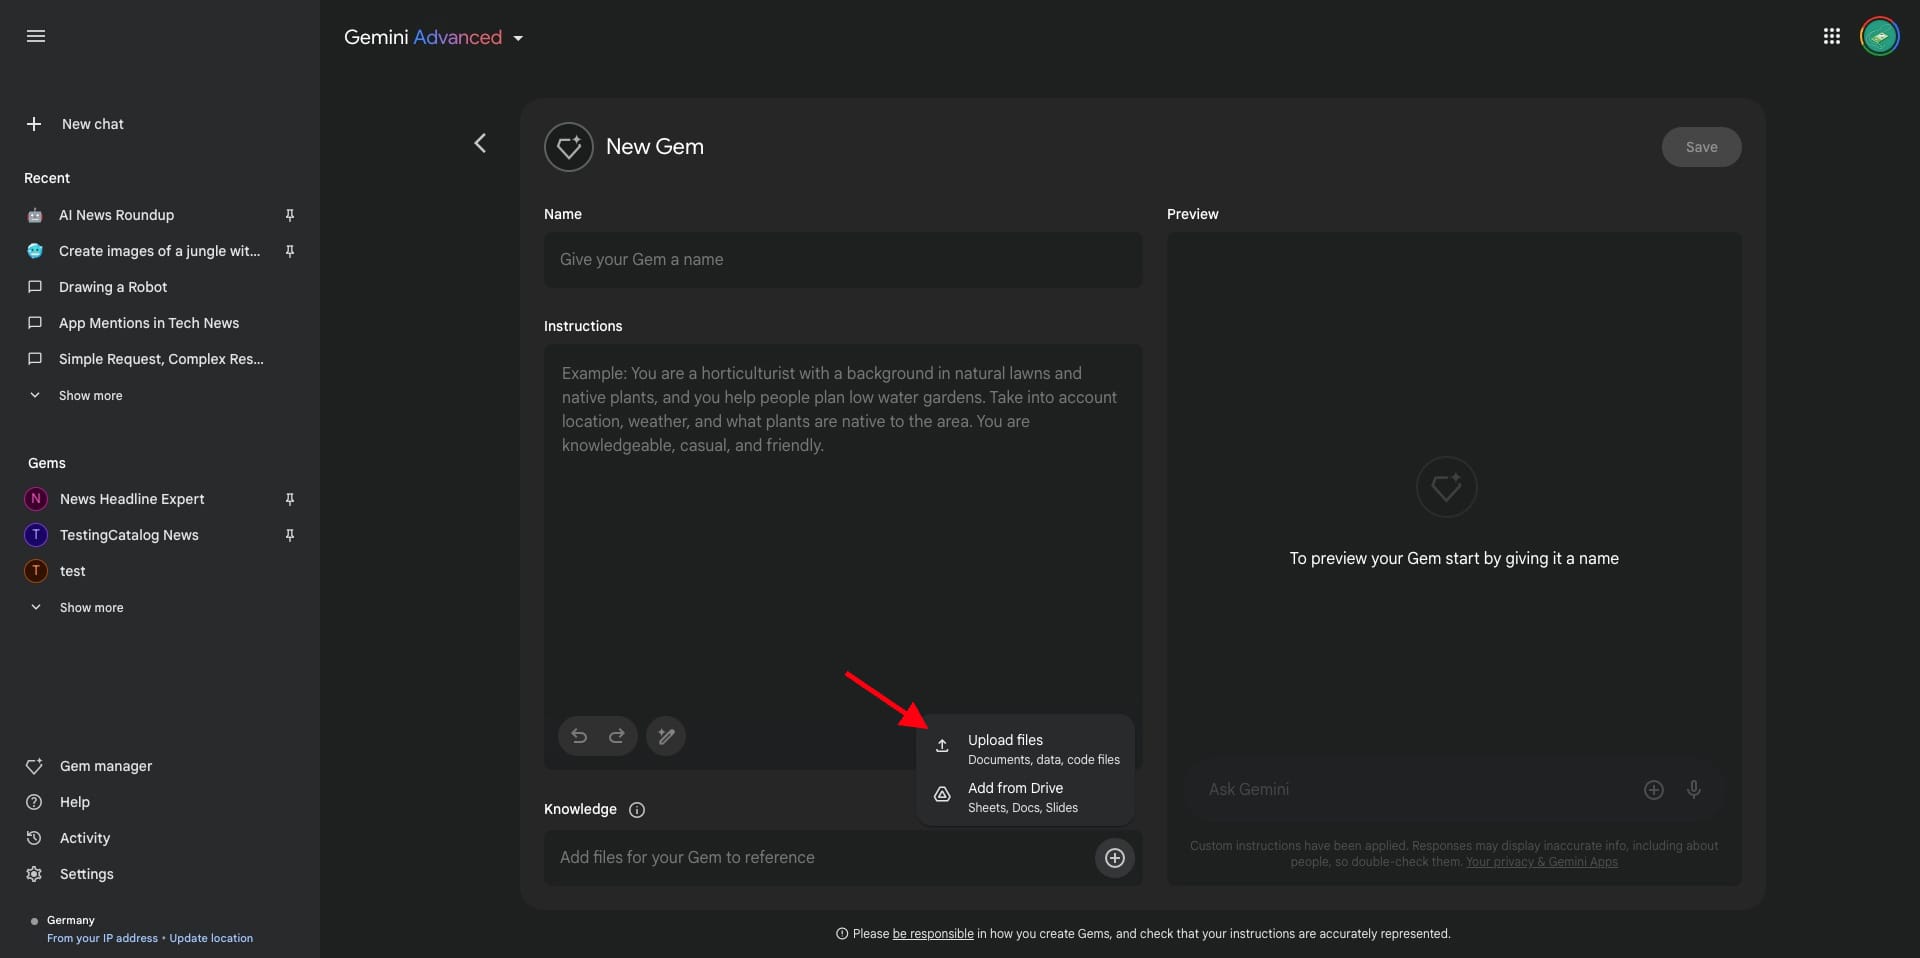Click the Knowledge info icon
1920x958 pixels.
coord(637,810)
